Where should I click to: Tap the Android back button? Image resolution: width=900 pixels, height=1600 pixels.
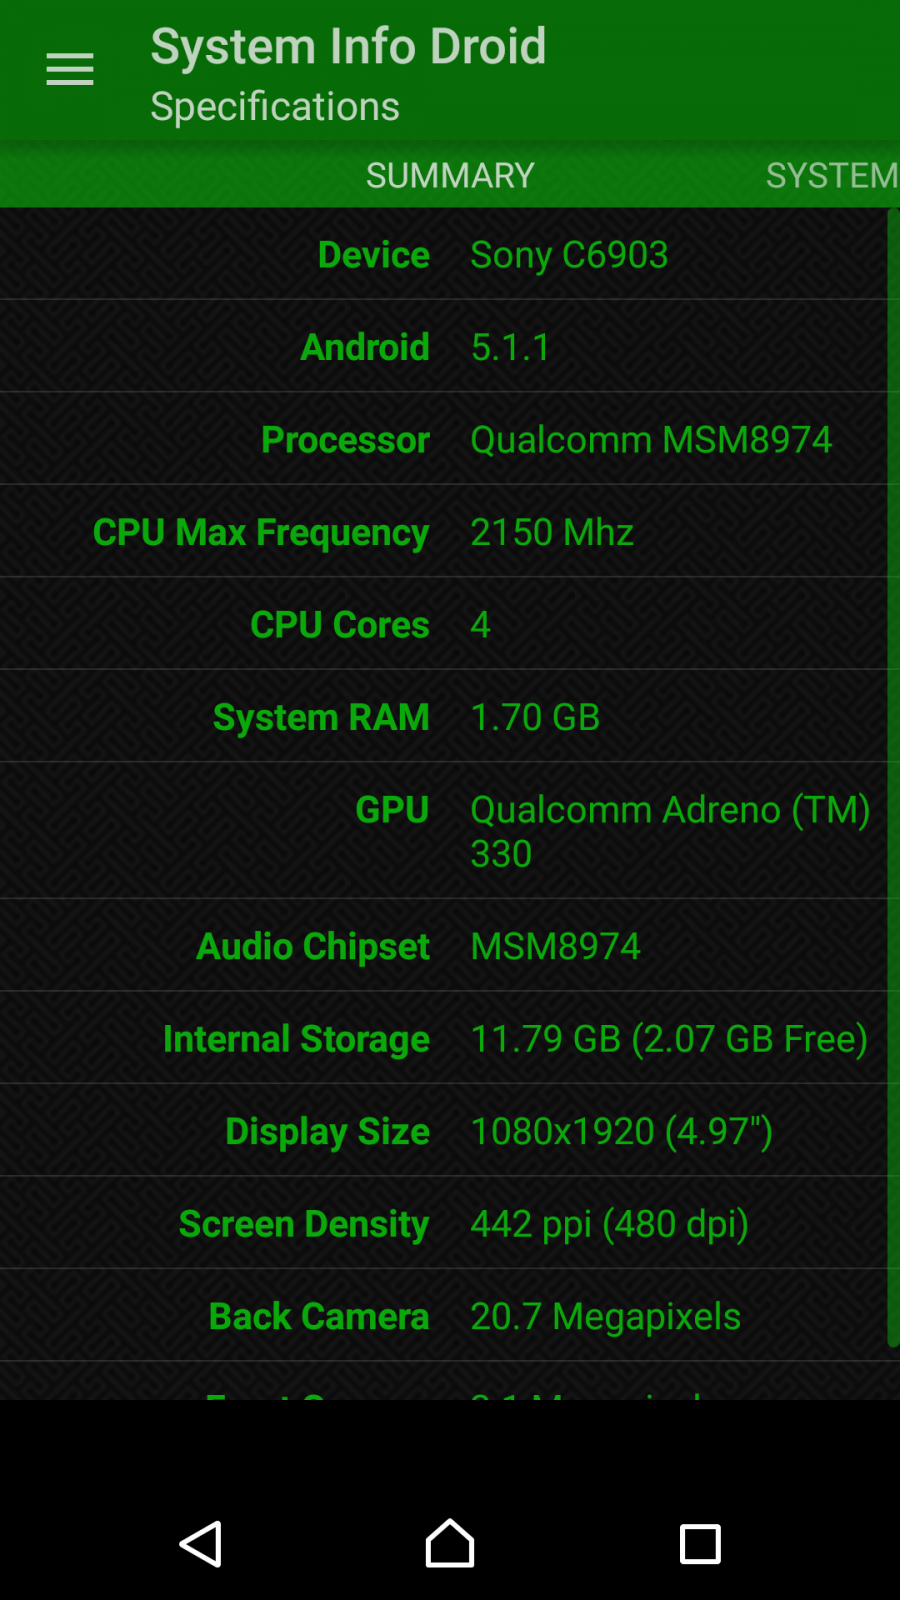pos(201,1544)
